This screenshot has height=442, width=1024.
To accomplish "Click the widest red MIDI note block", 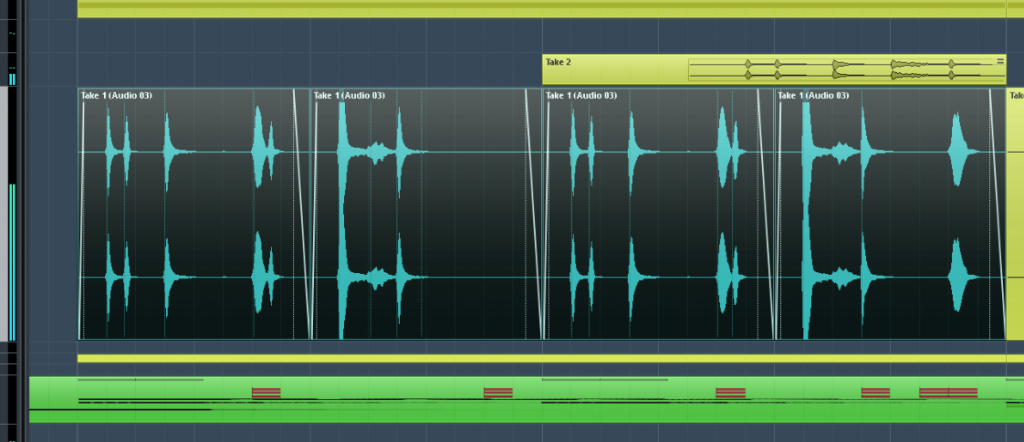I will (948, 393).
